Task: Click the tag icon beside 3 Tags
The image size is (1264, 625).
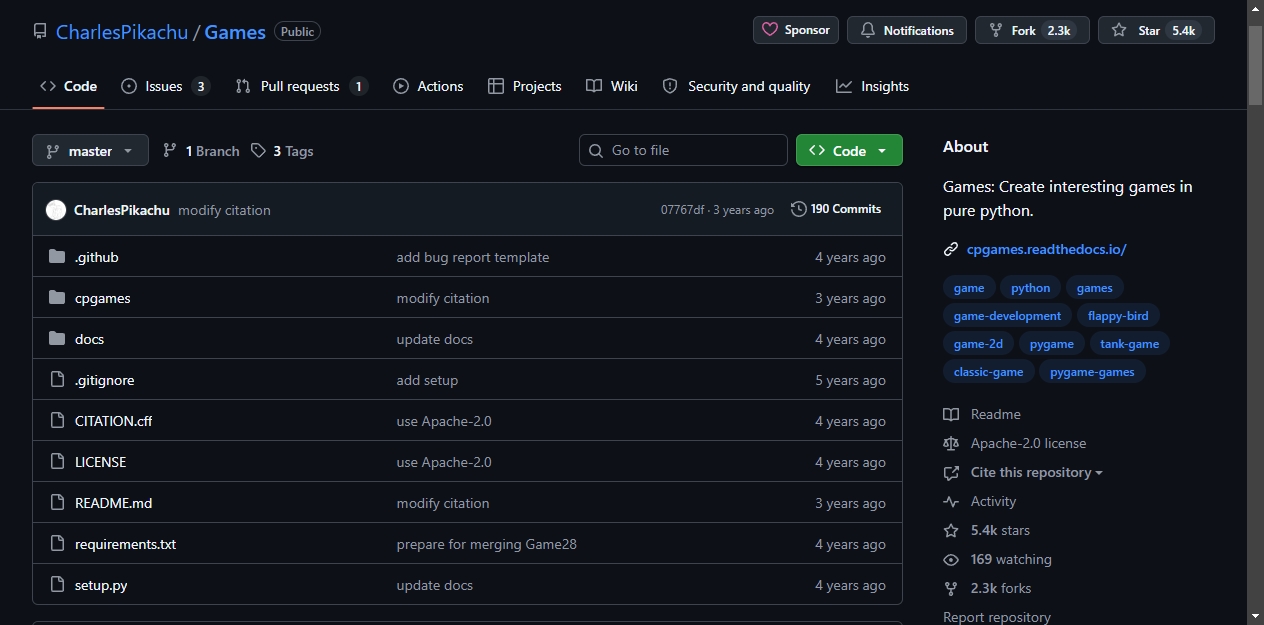Action: tap(258, 150)
